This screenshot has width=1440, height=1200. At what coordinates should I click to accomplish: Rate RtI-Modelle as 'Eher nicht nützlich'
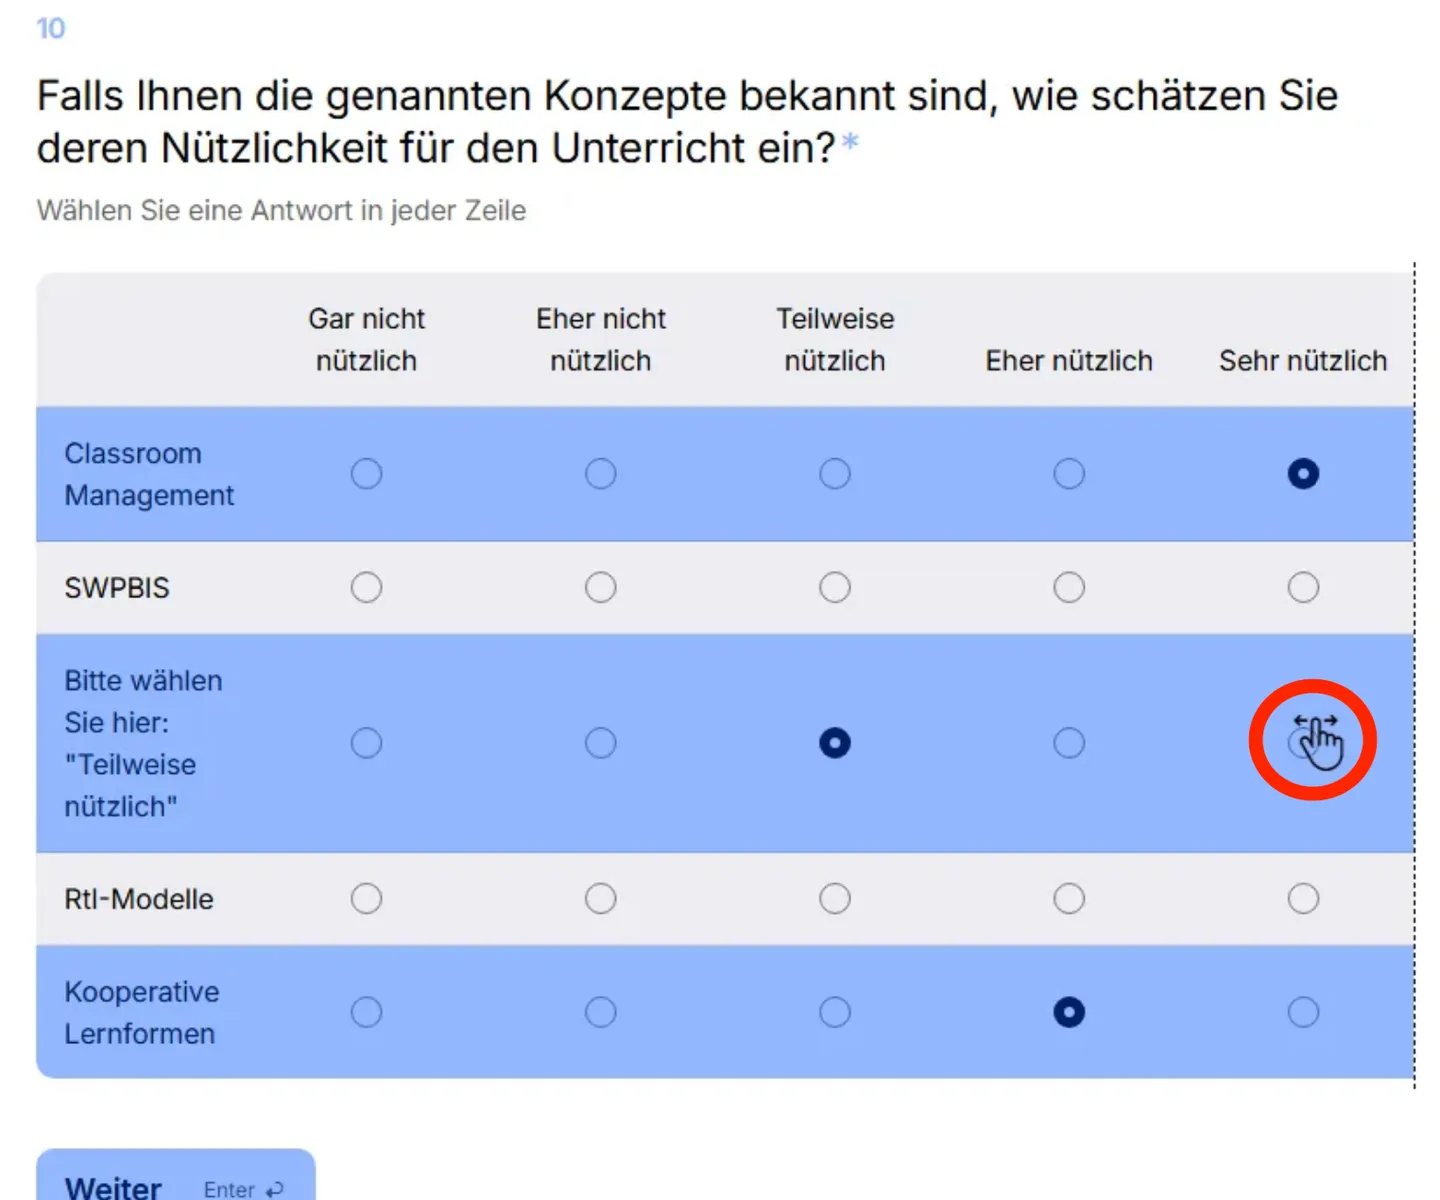pyautogui.click(x=600, y=899)
